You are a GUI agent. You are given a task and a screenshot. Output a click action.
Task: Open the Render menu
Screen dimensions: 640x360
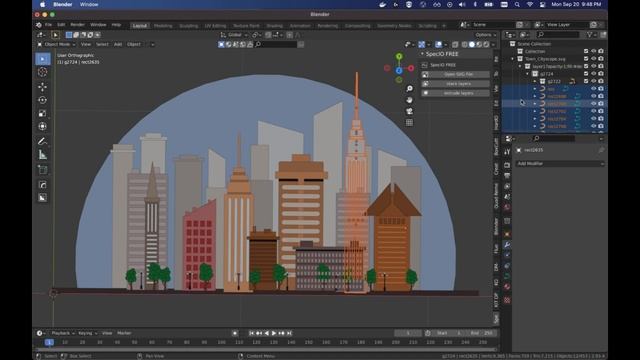(x=77, y=25)
